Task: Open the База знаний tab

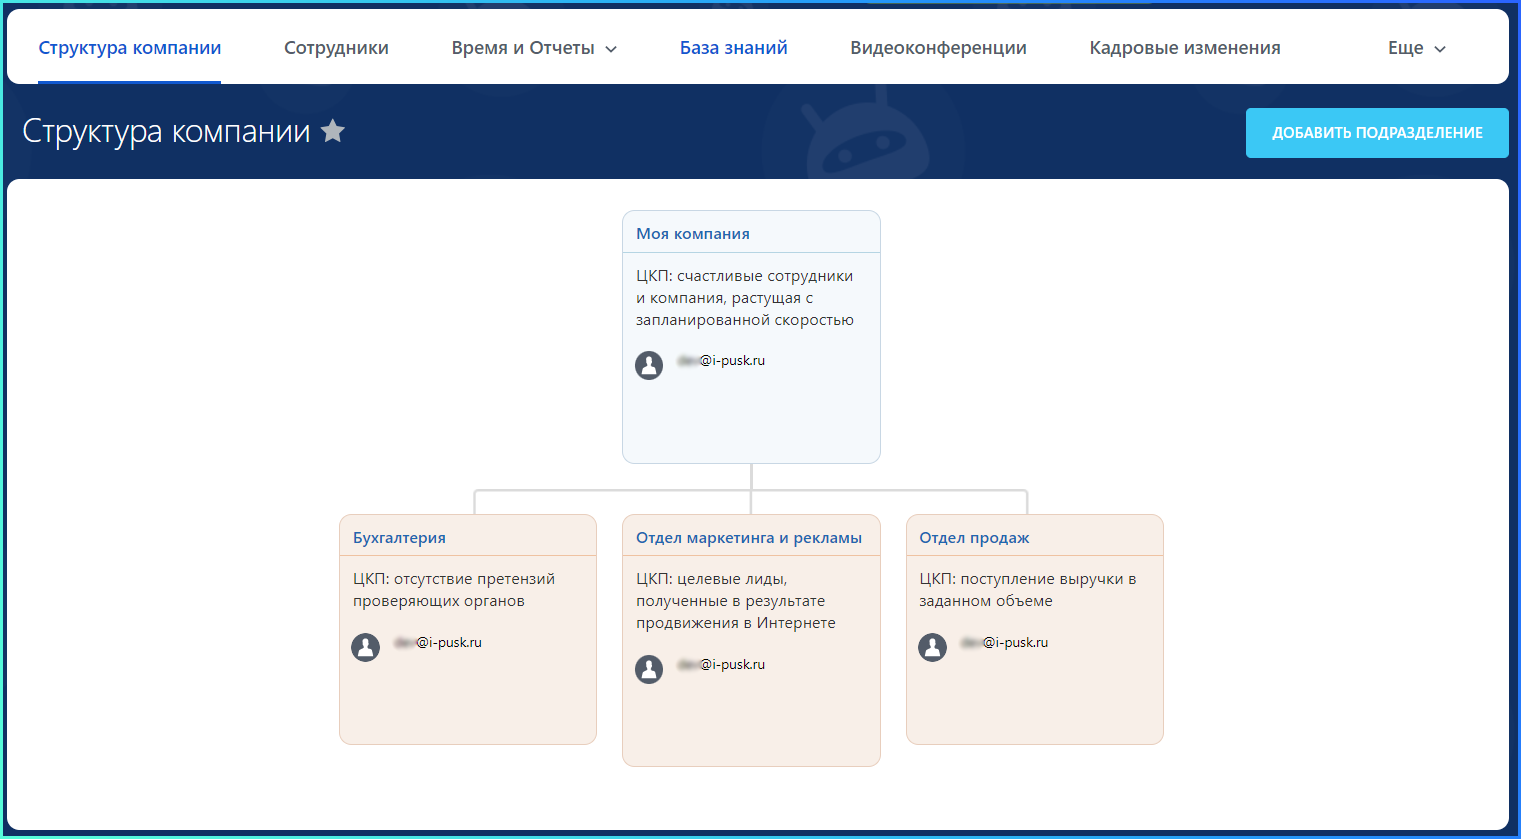Action: [733, 48]
